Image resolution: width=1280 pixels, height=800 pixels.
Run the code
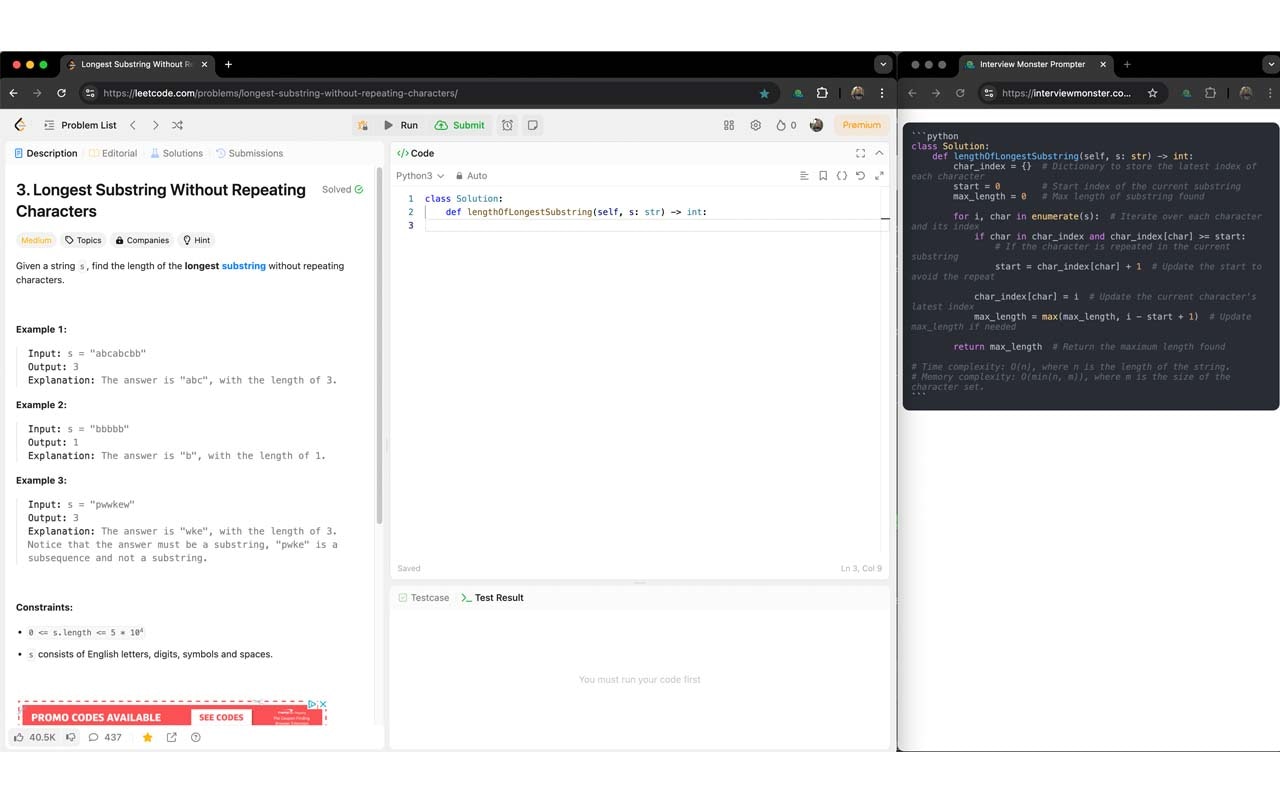click(401, 125)
